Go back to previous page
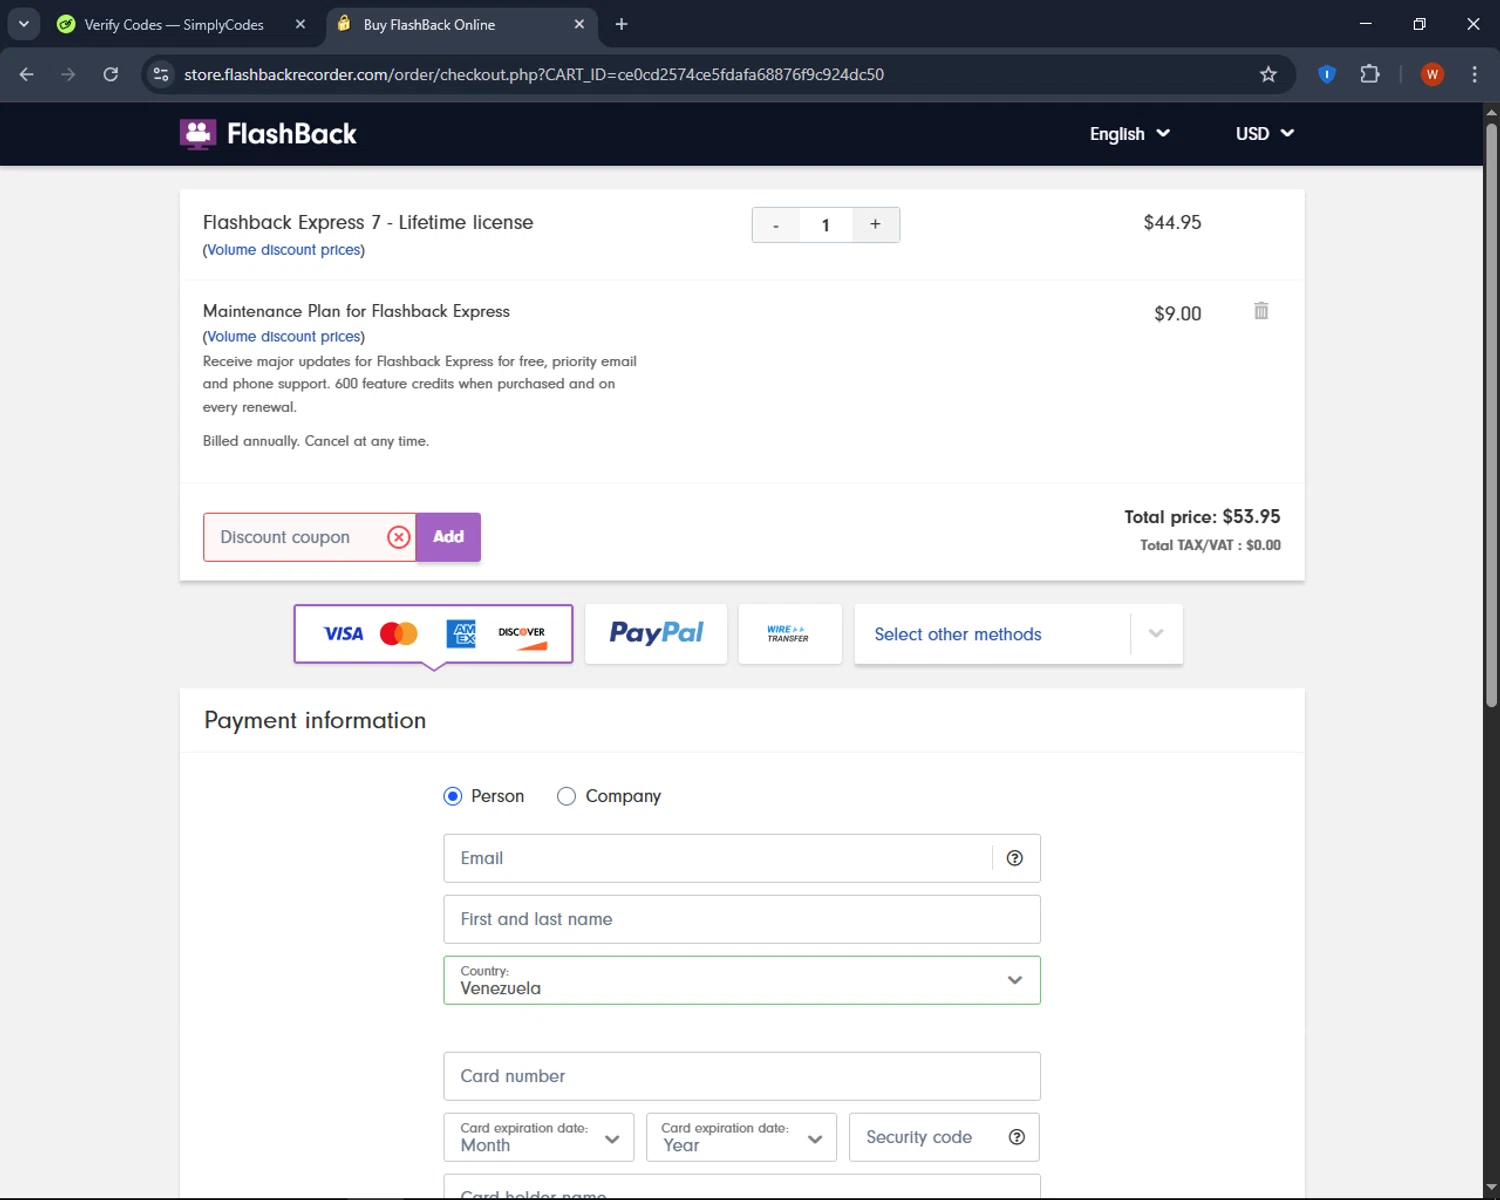 27,74
